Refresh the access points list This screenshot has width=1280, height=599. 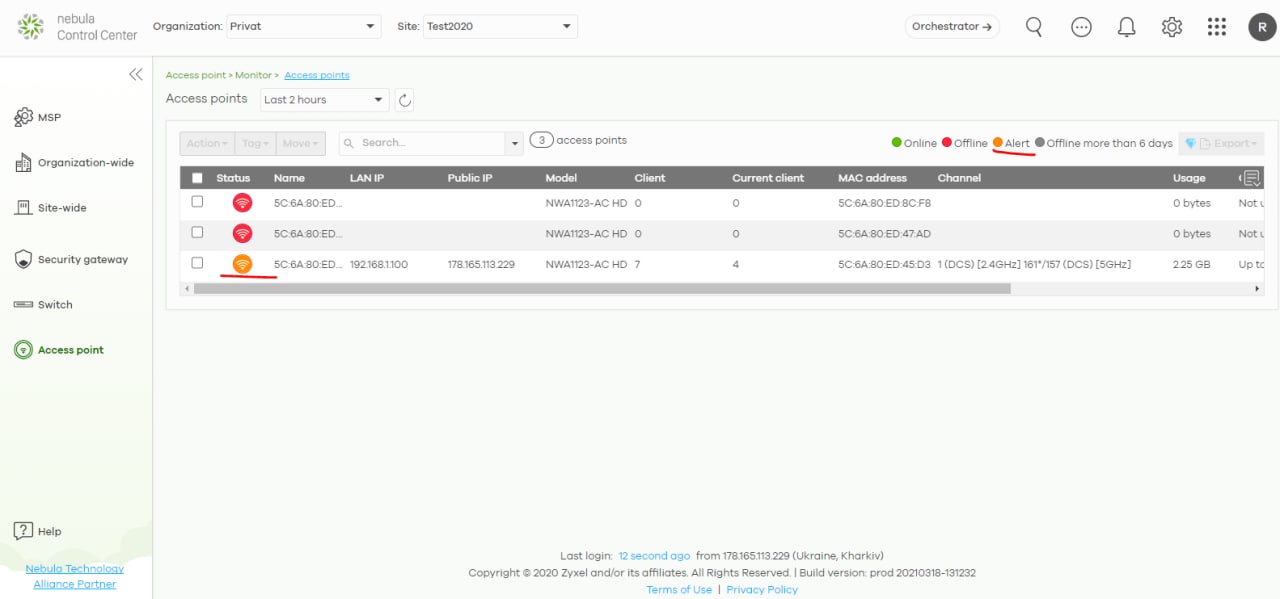click(404, 100)
